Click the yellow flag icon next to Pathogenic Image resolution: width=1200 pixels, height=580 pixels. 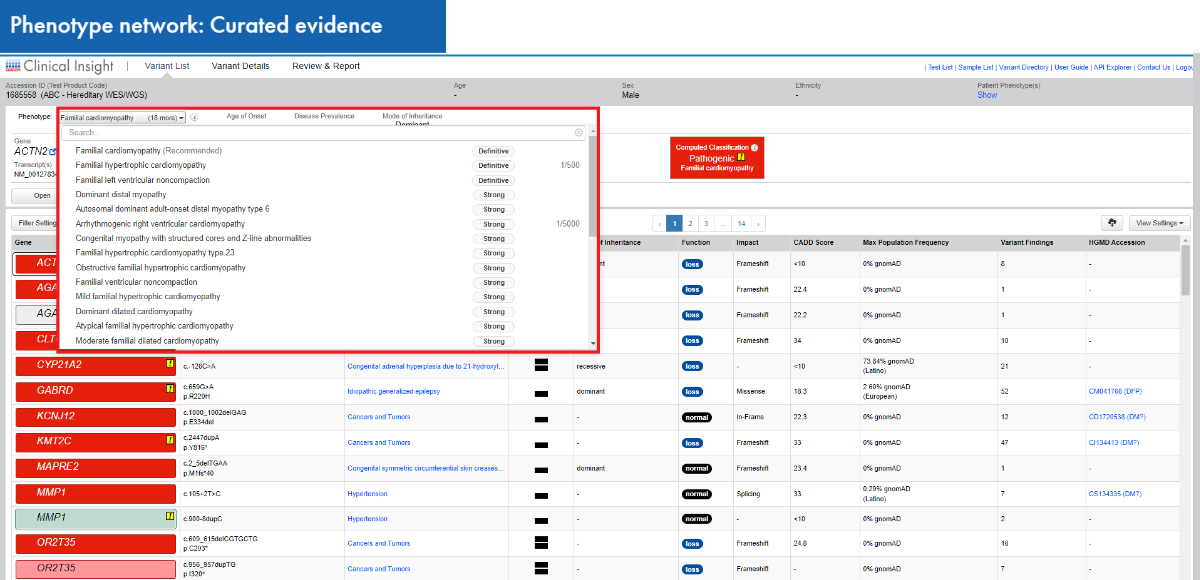741,158
